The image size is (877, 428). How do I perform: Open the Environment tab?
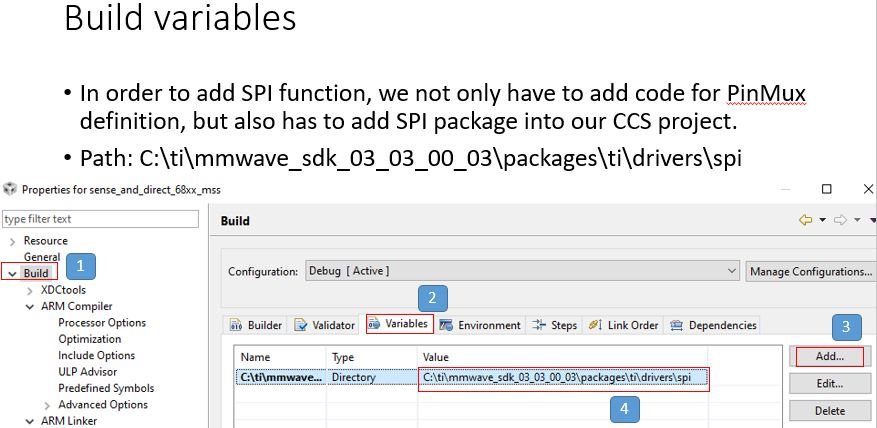pyautogui.click(x=480, y=325)
